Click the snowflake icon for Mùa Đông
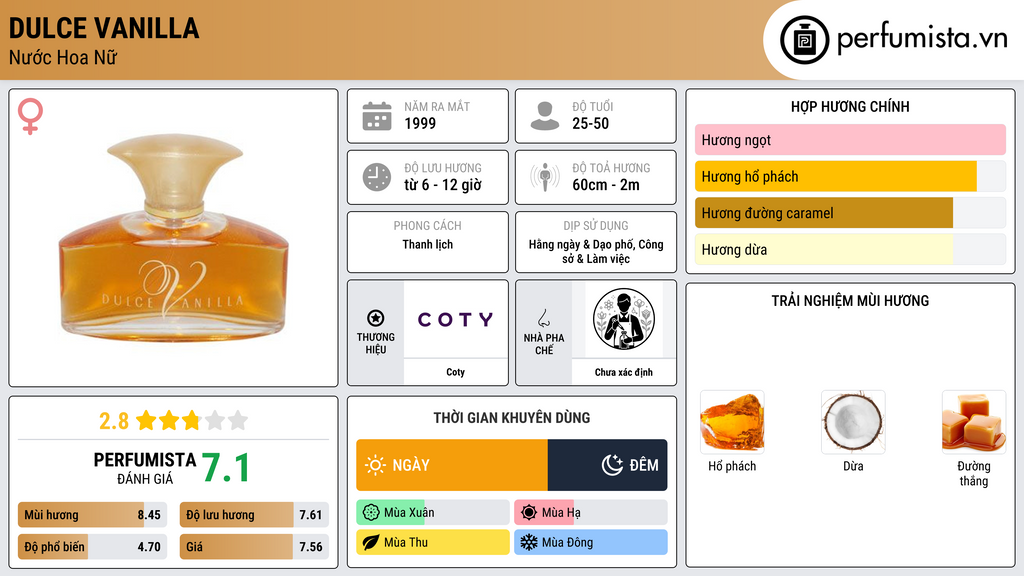 tap(529, 542)
